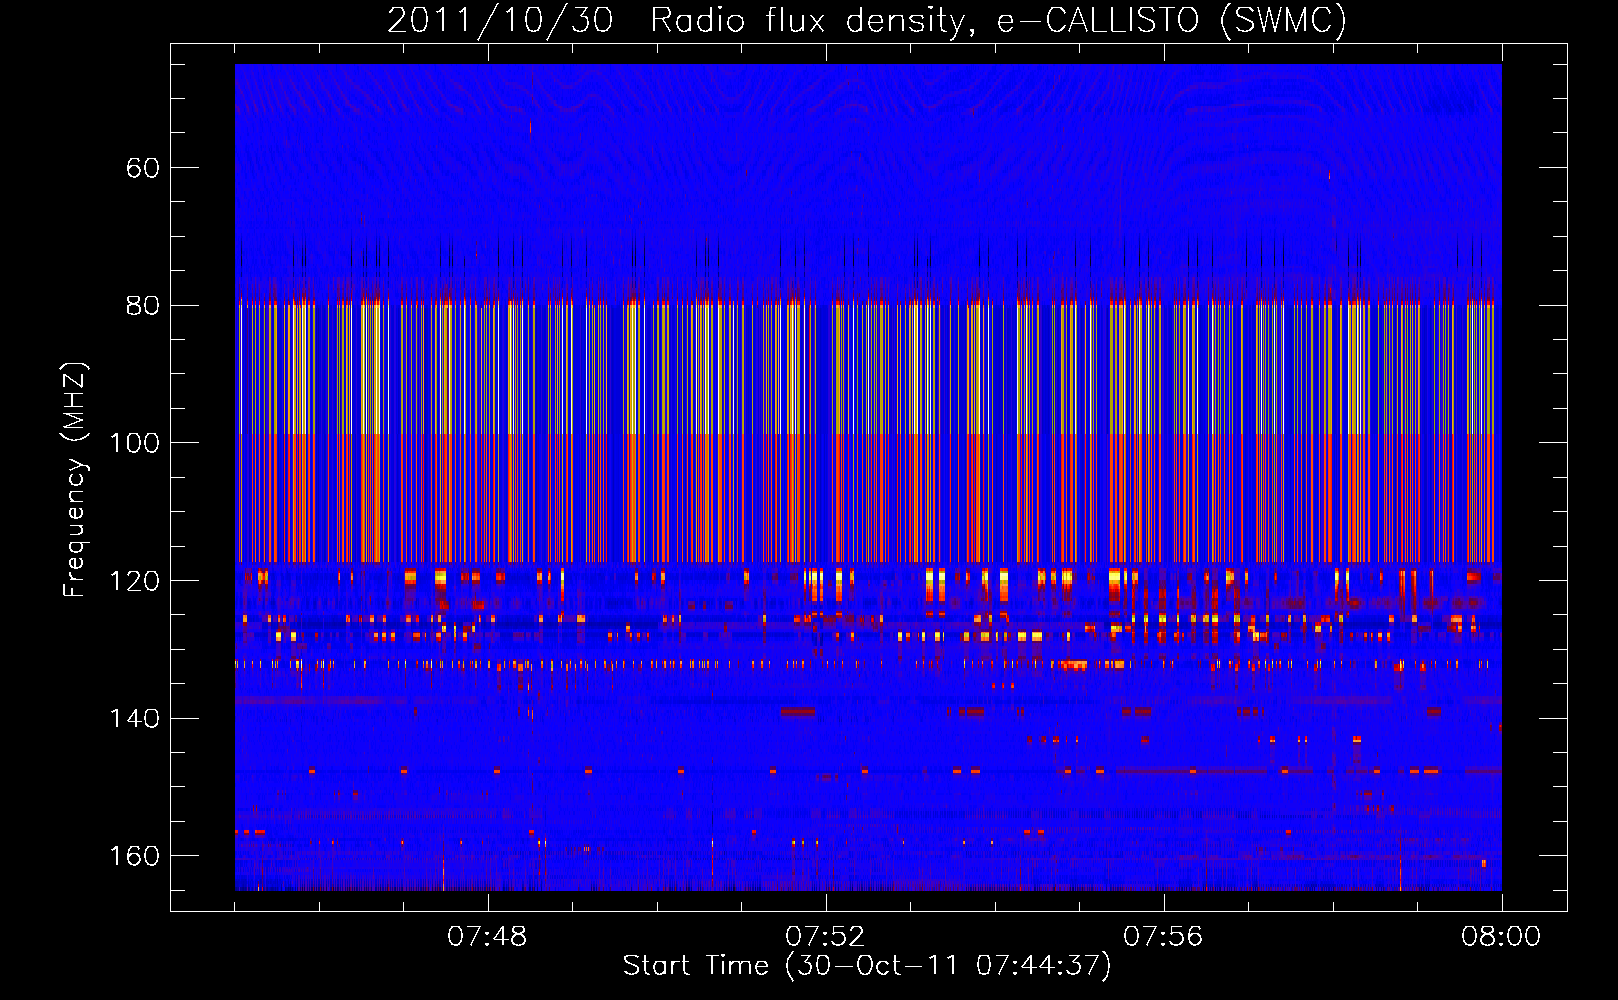Click the 08:00 time tick label
This screenshot has width=1618, height=1000.
pos(1501,937)
